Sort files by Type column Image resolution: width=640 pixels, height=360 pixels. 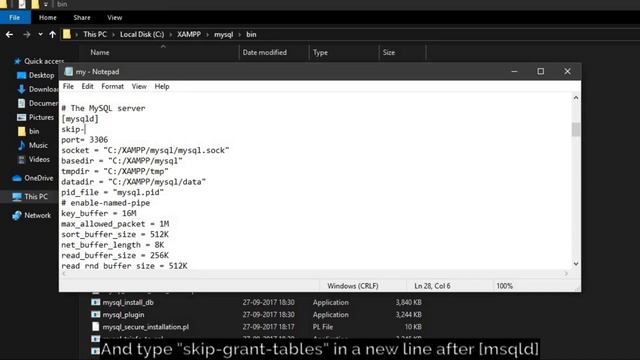coord(320,53)
